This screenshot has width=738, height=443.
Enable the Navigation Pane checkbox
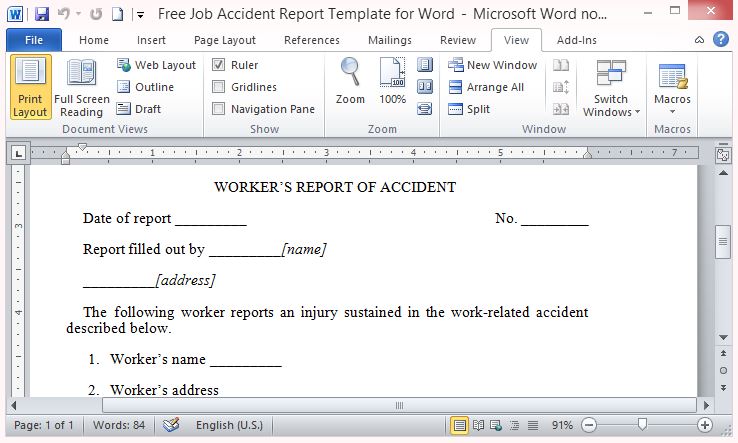coord(218,109)
